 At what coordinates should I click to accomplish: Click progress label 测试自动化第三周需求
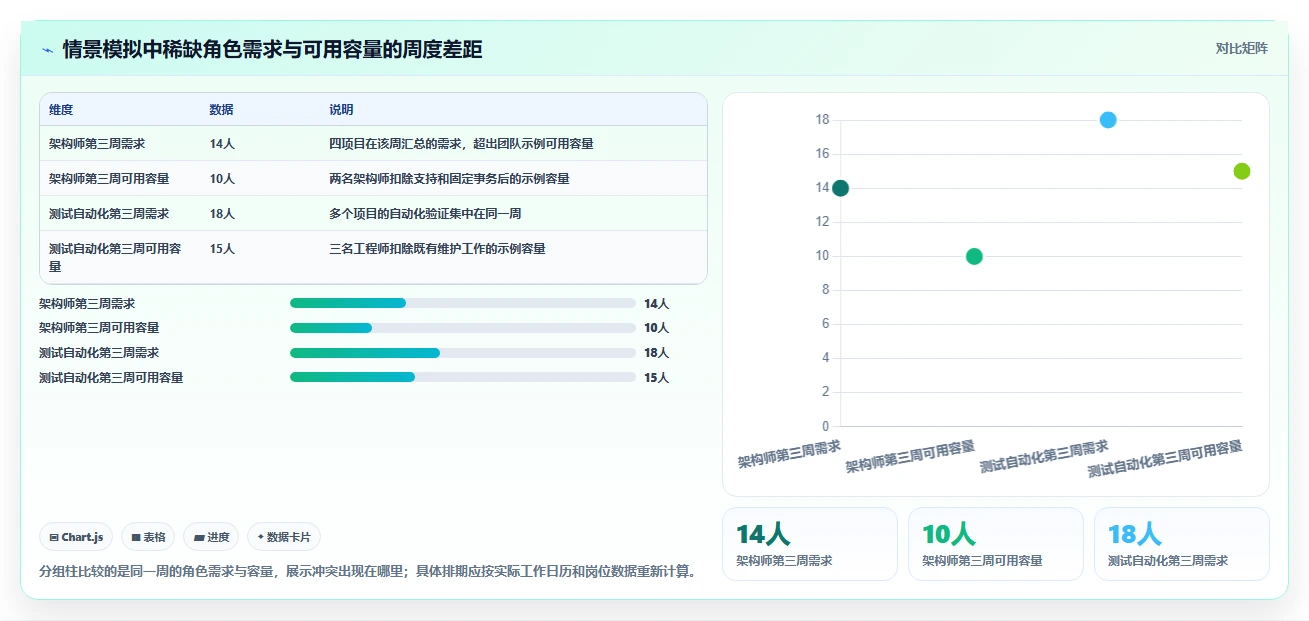click(99, 353)
